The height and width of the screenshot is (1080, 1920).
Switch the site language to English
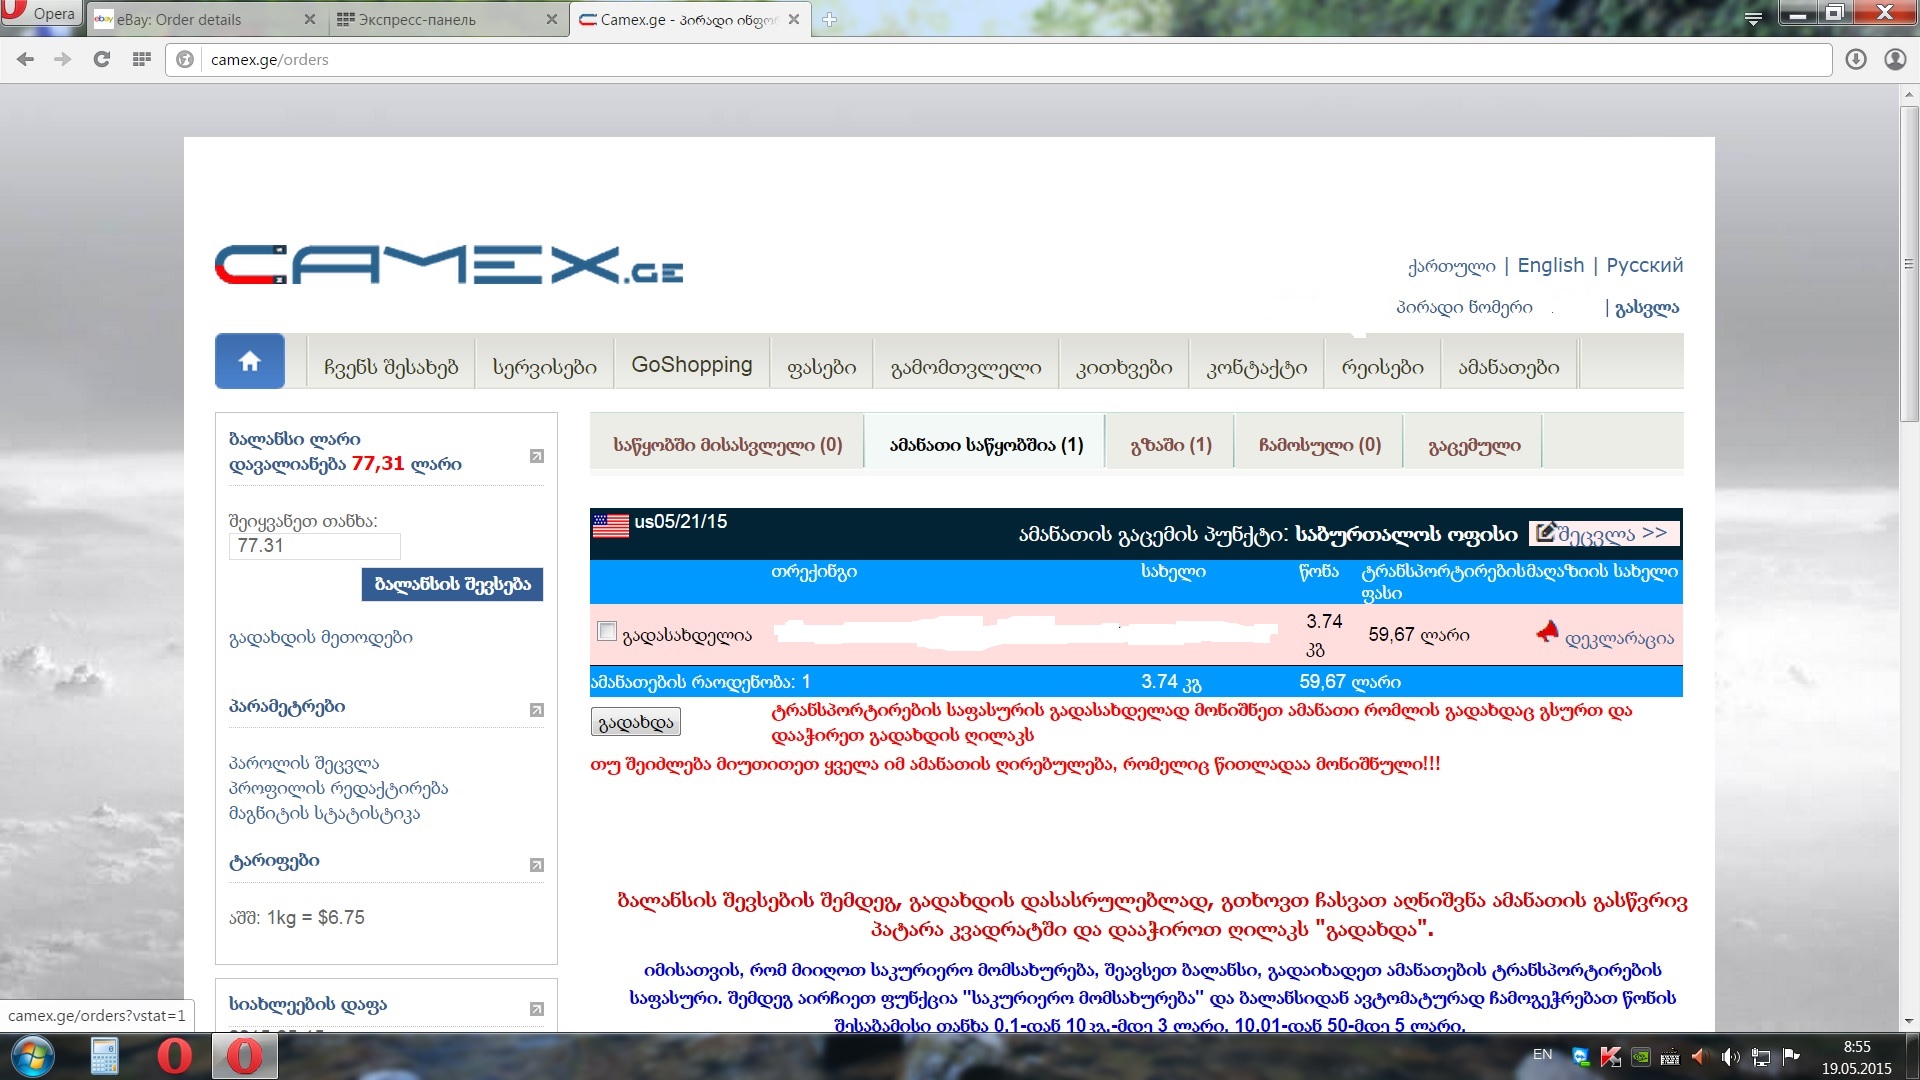(1550, 265)
